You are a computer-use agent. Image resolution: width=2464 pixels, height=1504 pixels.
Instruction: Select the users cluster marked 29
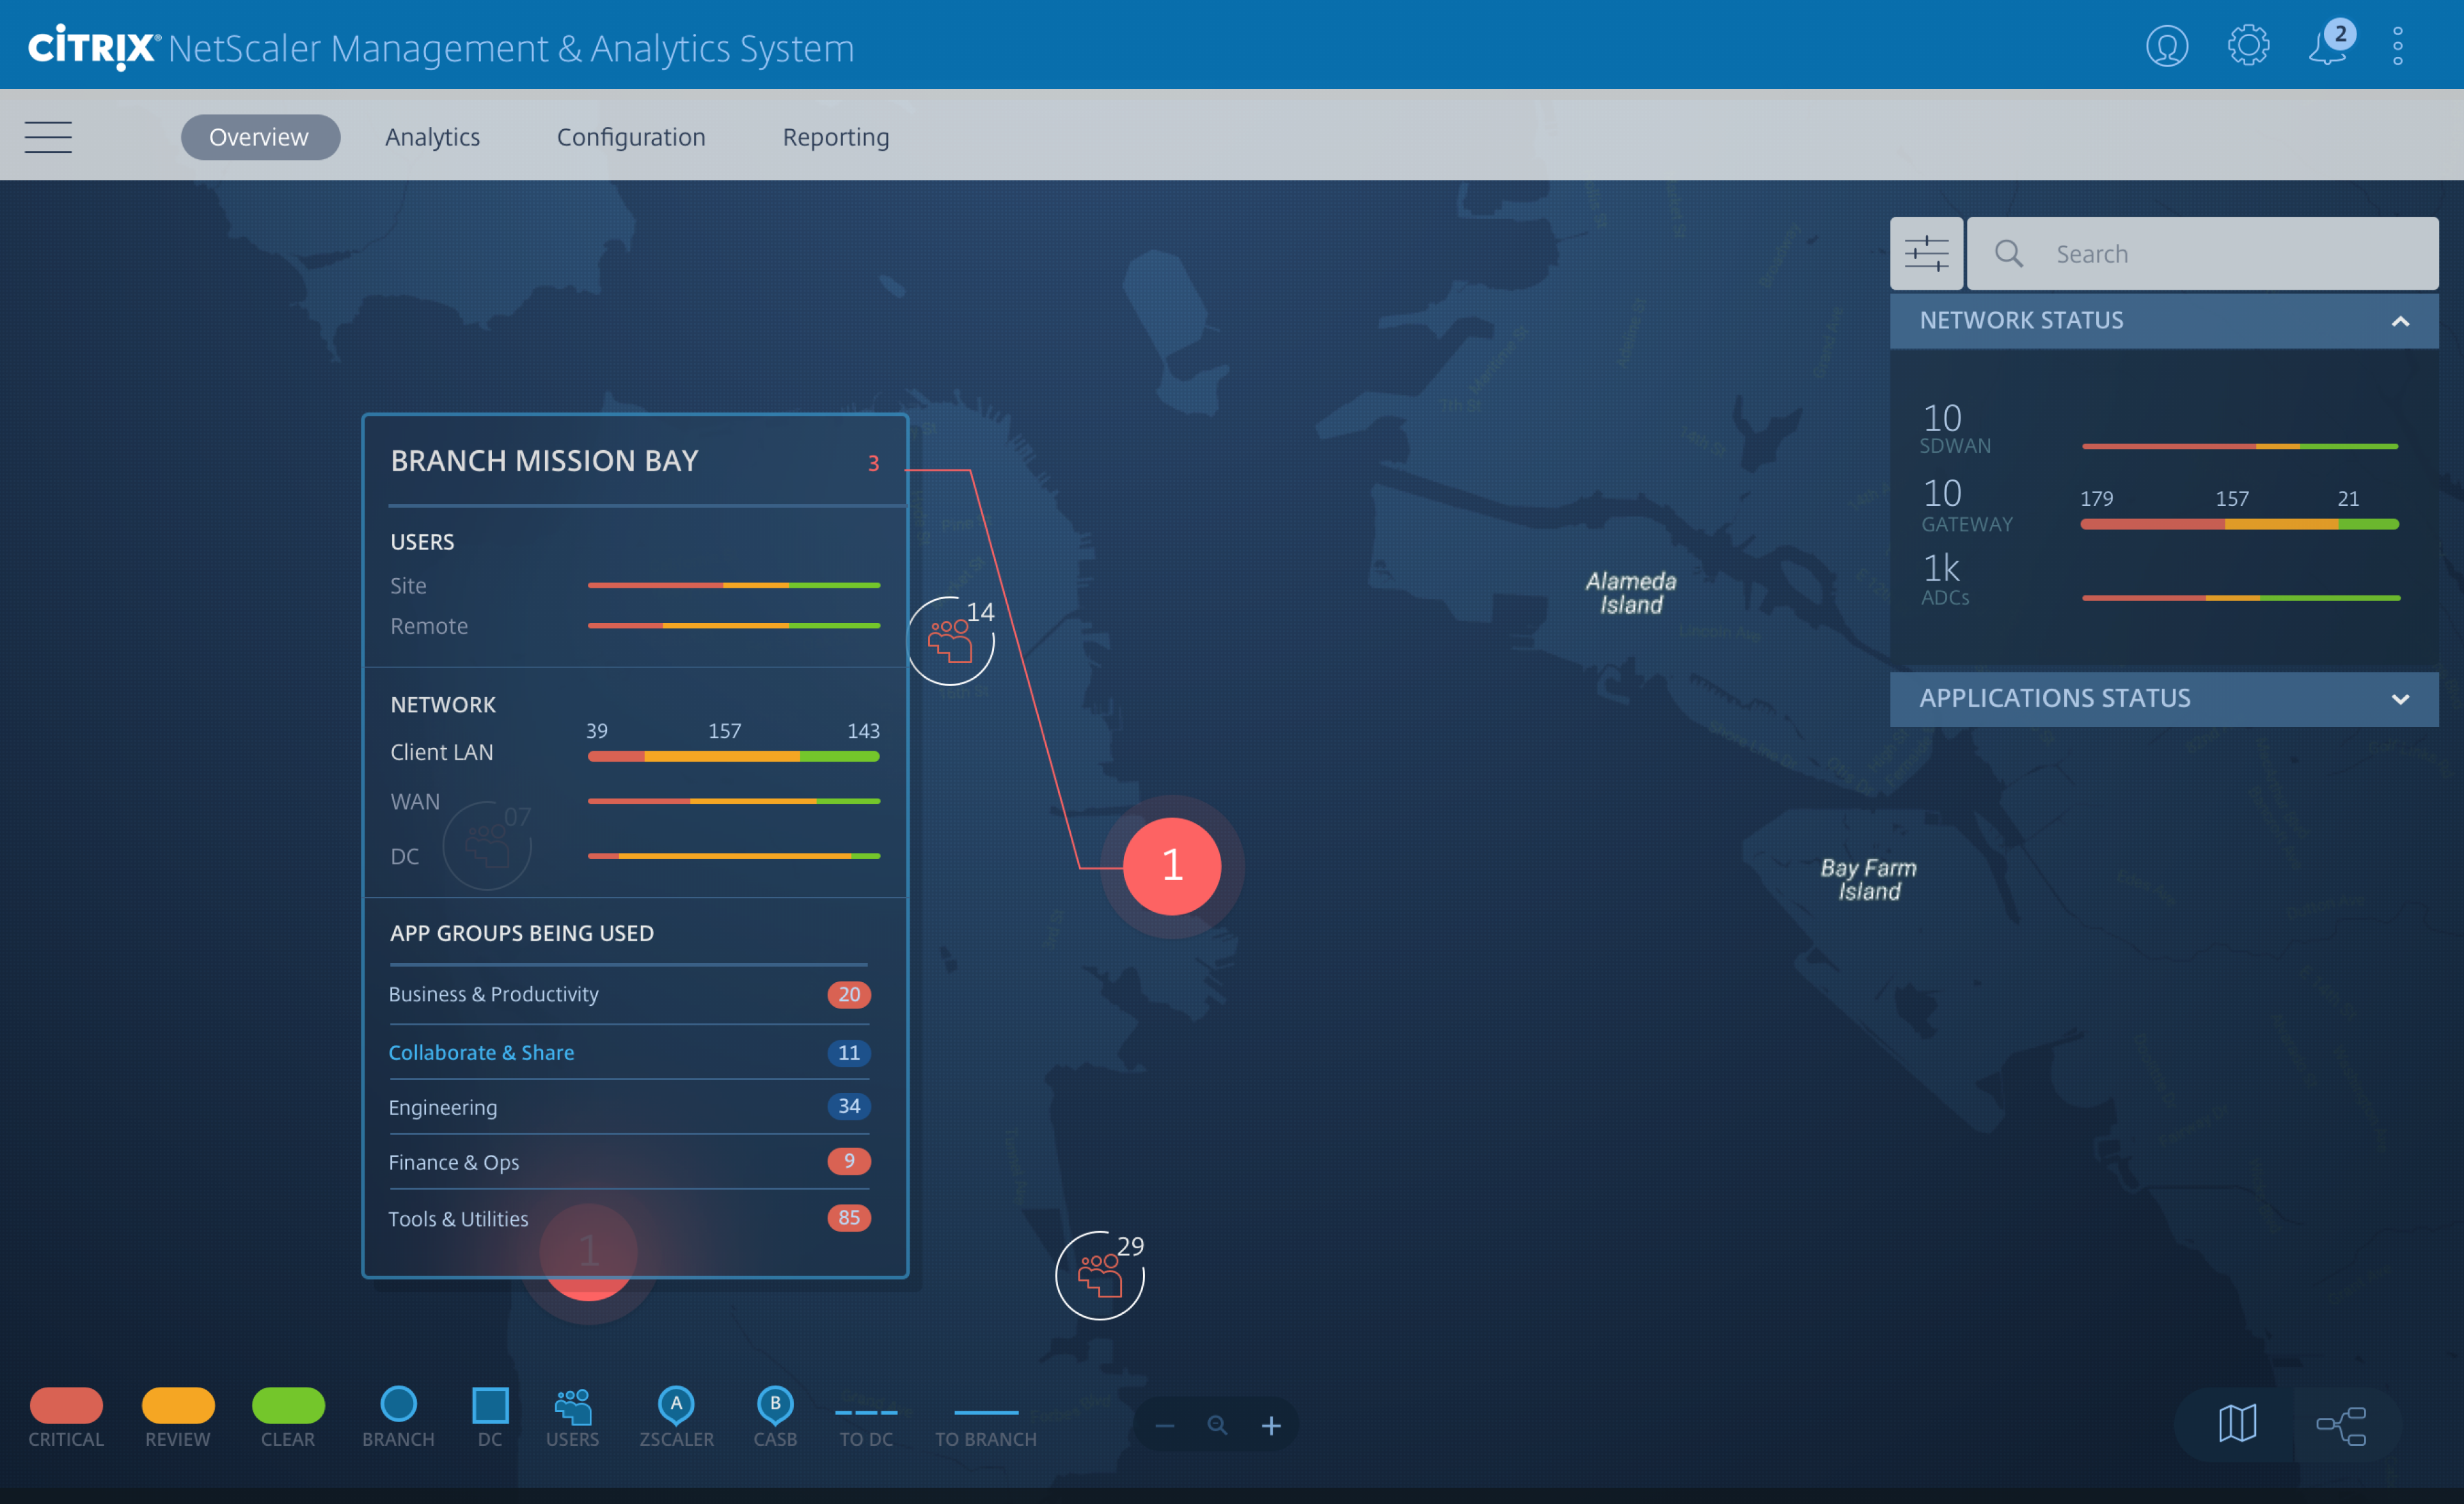point(1100,1275)
